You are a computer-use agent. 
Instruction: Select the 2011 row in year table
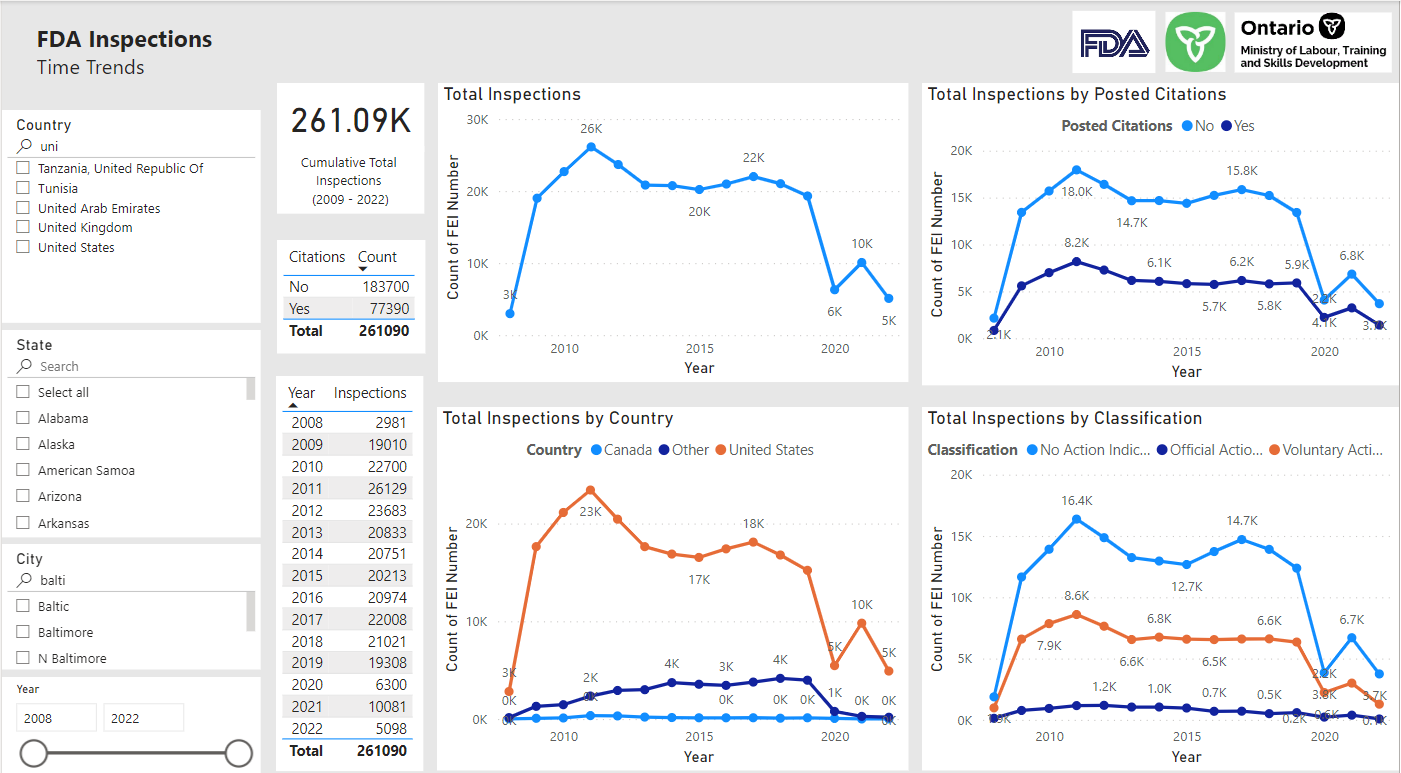tap(349, 488)
